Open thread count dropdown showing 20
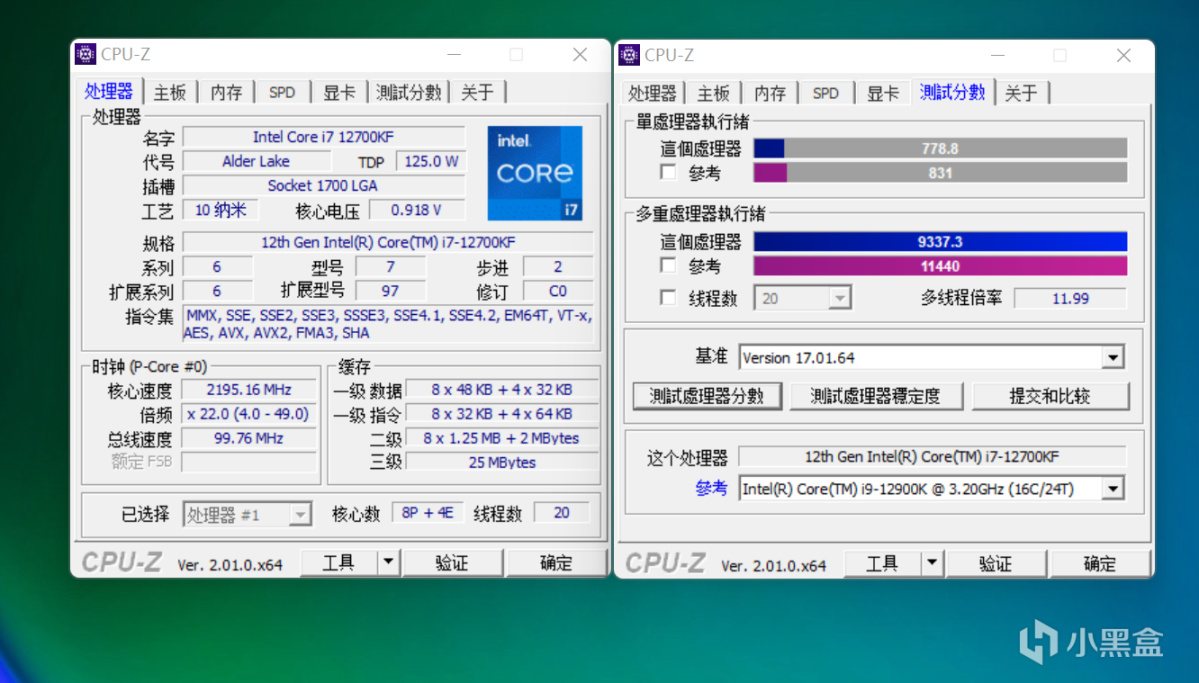This screenshot has width=1199, height=683. pyautogui.click(x=802, y=298)
